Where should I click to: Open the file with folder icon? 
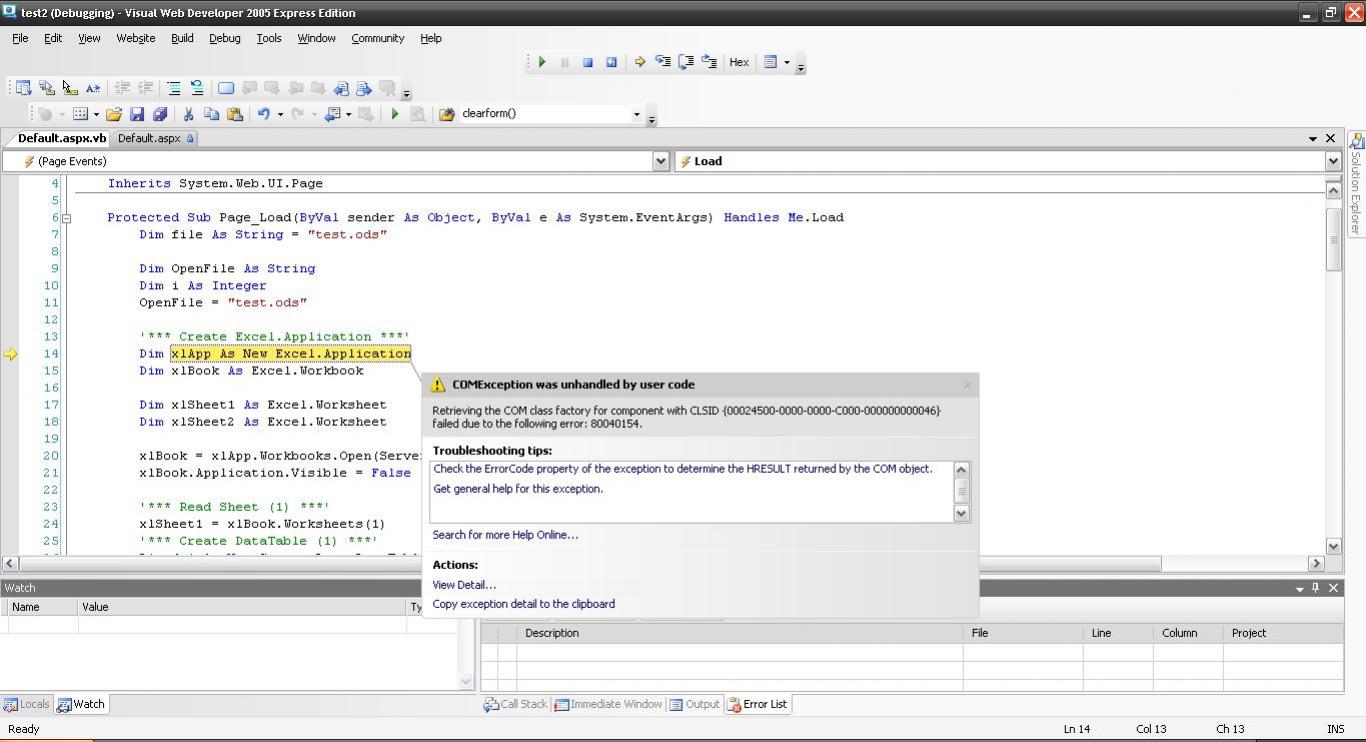point(114,114)
